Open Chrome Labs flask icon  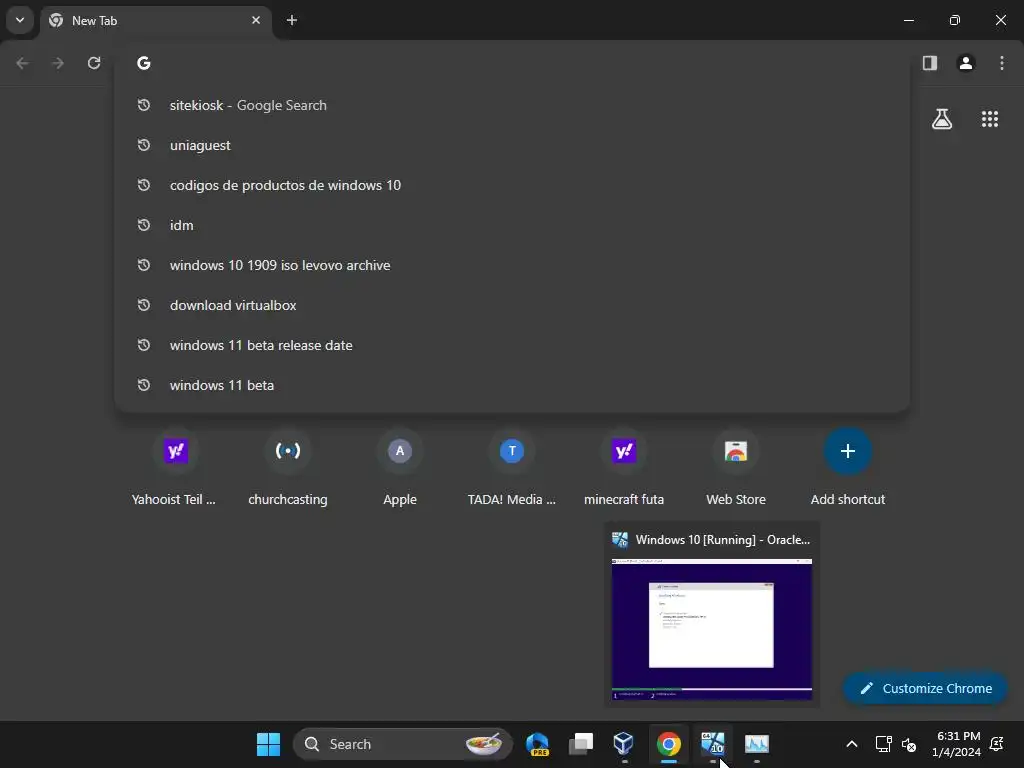(942, 119)
